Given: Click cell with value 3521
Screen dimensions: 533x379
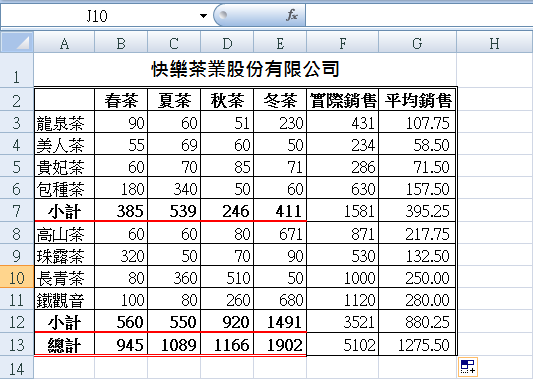Looking at the screenshot, I should 343,321.
